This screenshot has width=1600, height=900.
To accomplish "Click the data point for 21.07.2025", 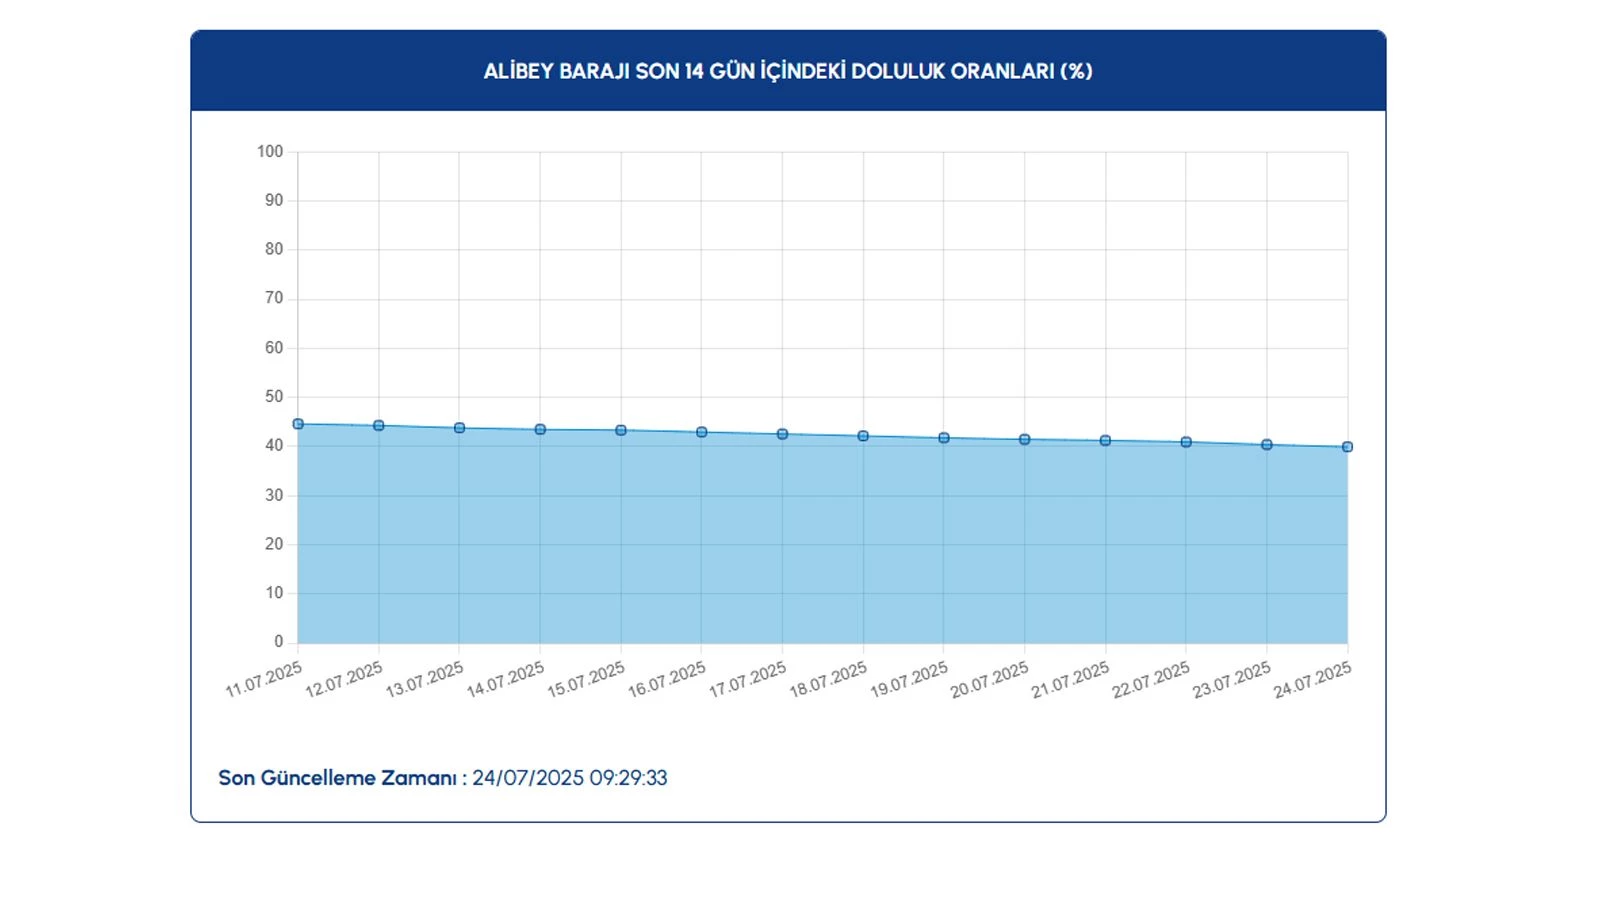I will tap(1106, 441).
